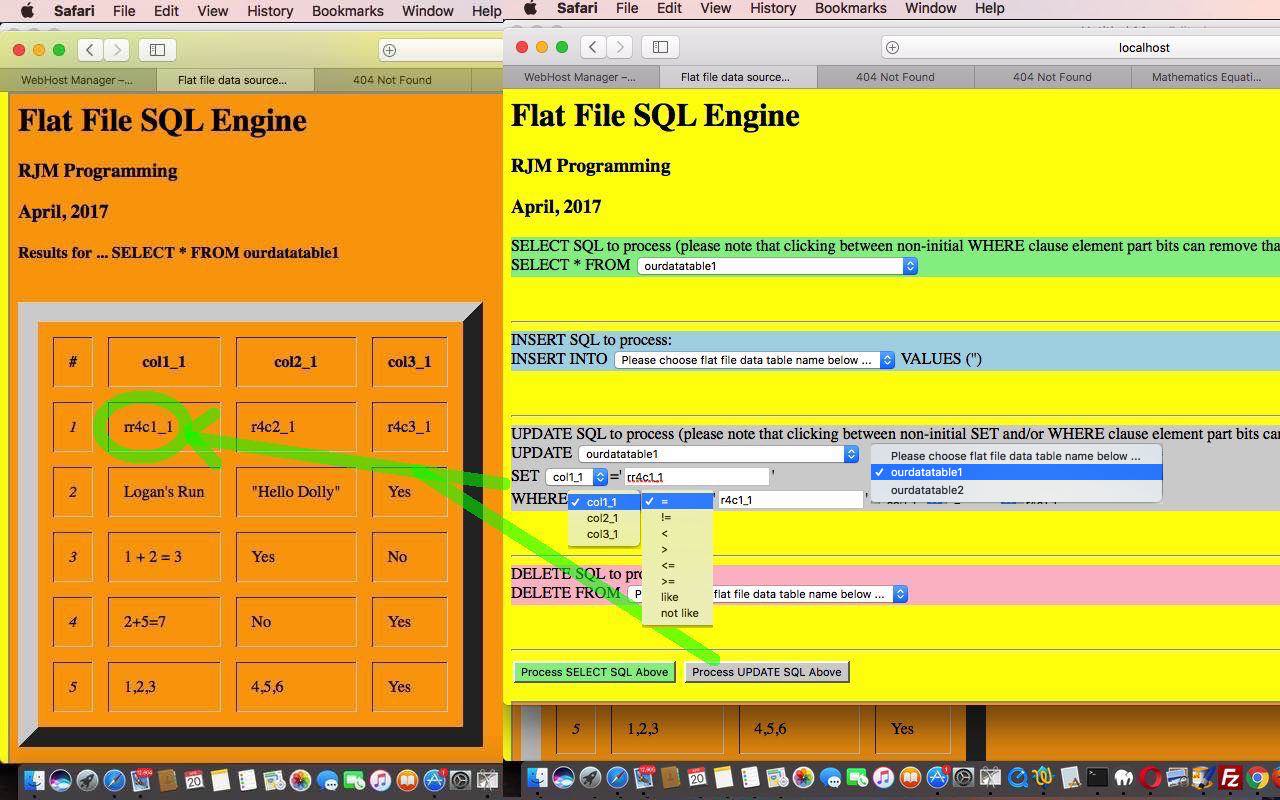Click the Logan's Run table cell
This screenshot has height=800, width=1280.
coord(163,492)
